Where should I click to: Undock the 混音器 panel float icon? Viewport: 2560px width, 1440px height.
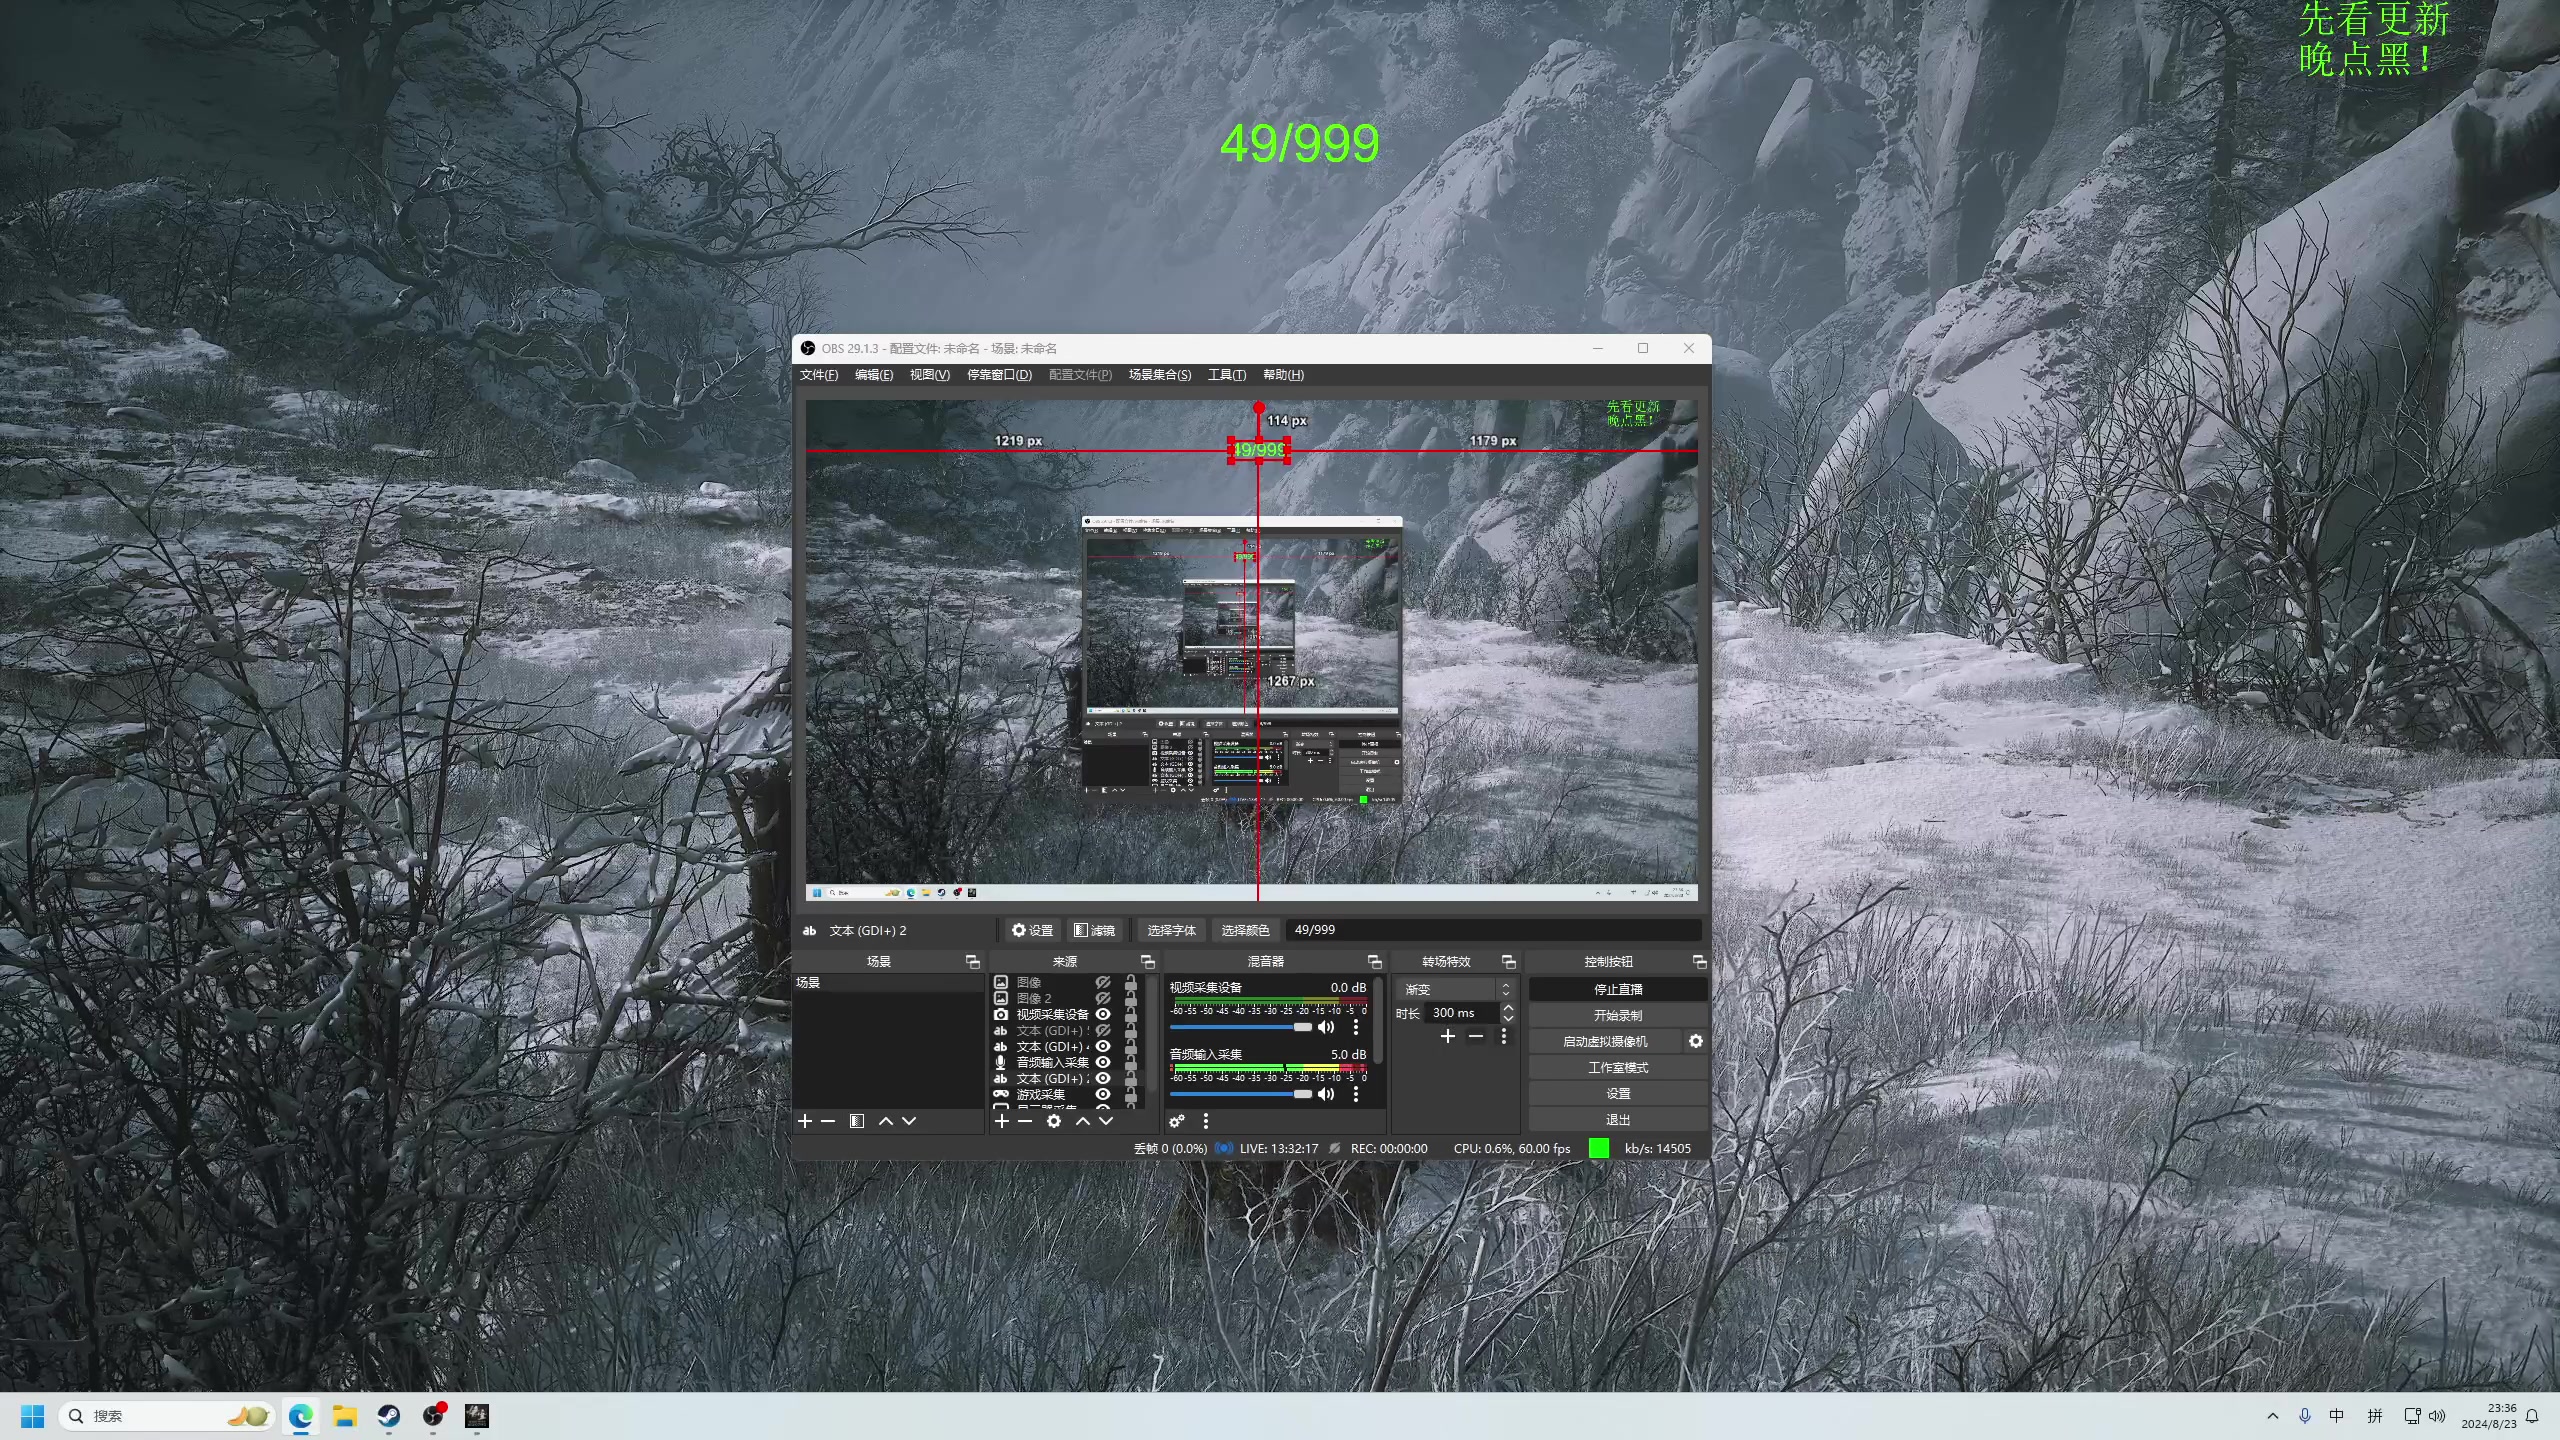click(x=1375, y=961)
